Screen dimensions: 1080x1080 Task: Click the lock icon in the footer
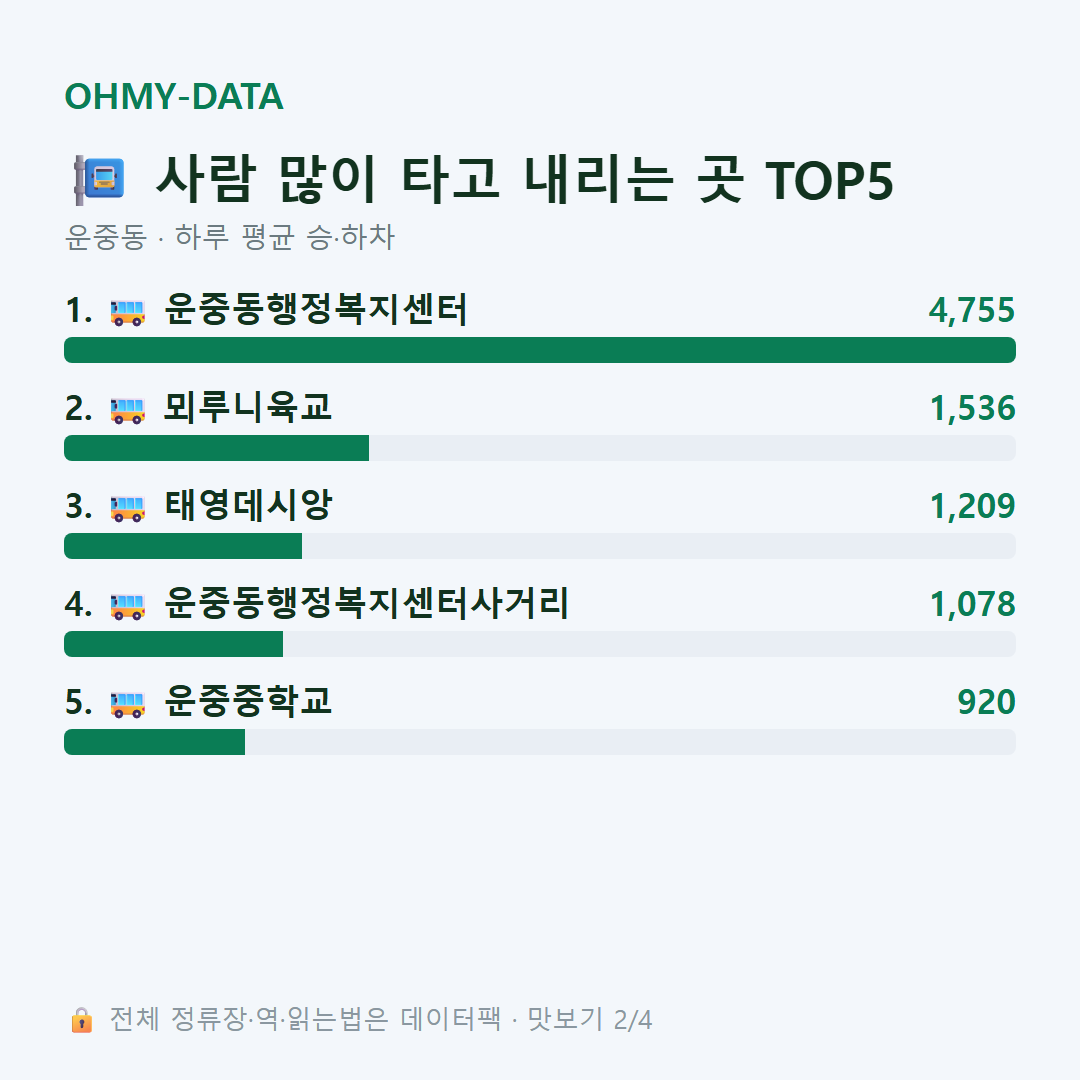pyautogui.click(x=81, y=1019)
